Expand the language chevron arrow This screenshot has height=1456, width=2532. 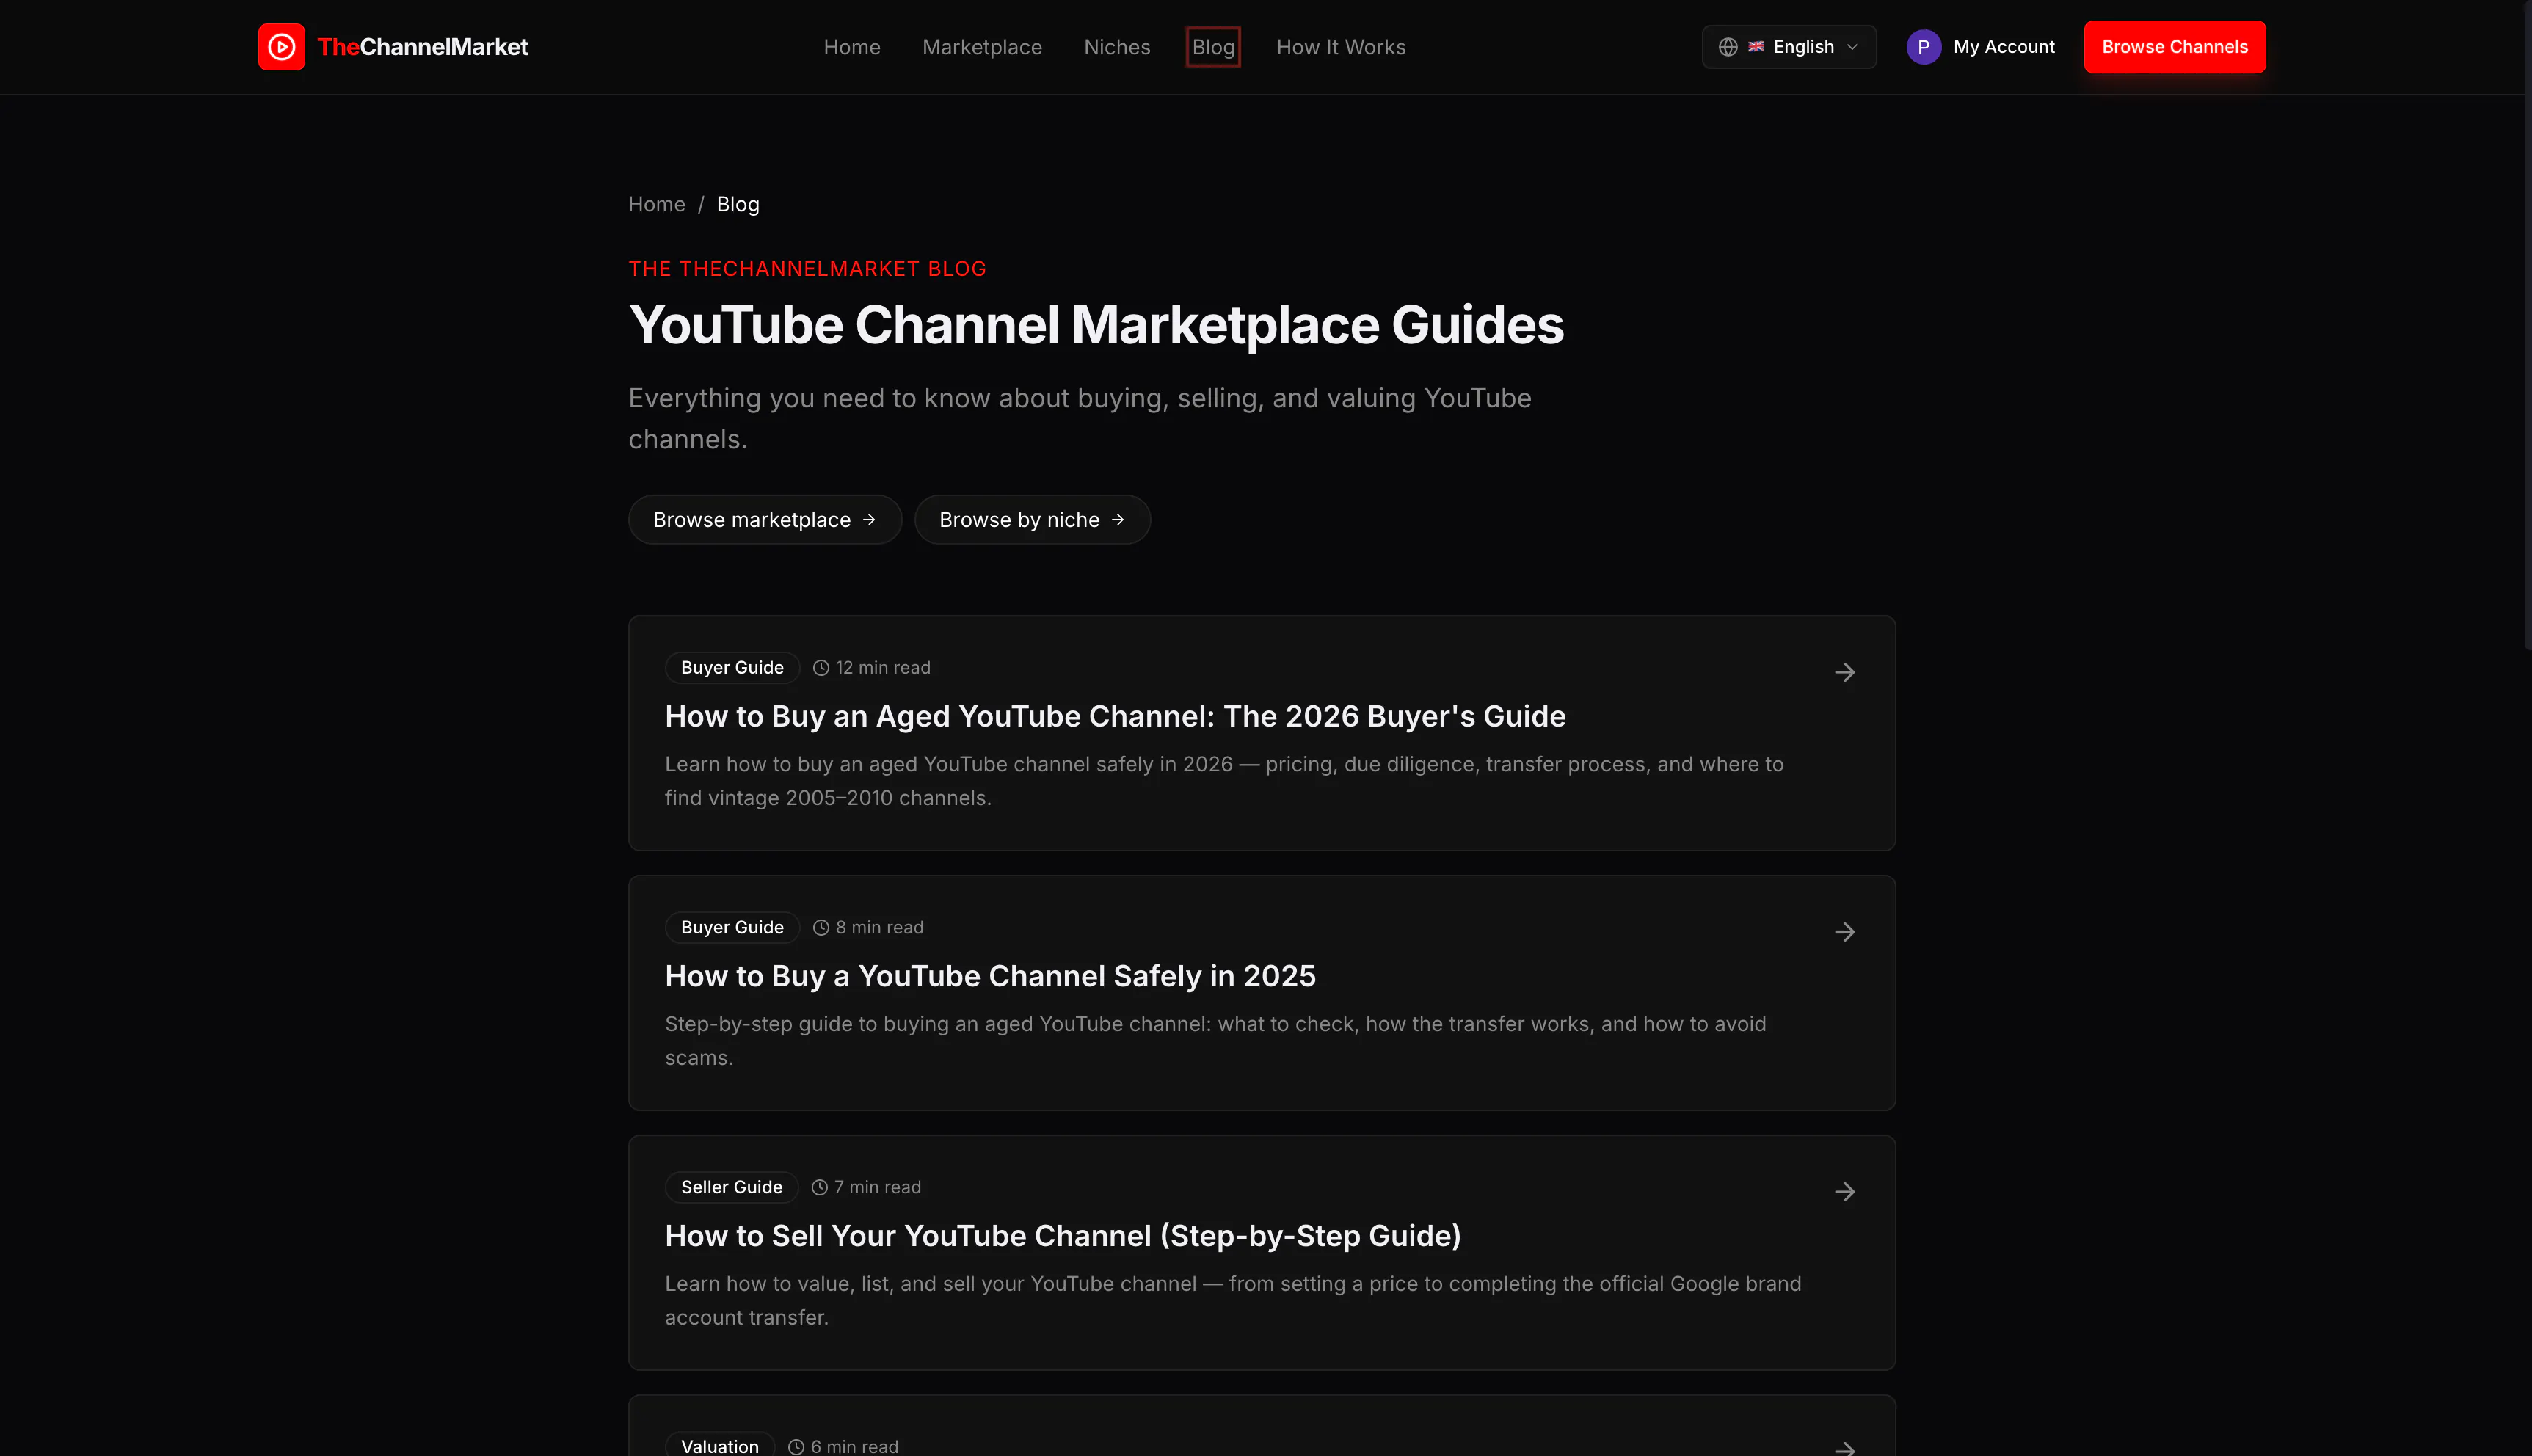tap(1852, 47)
